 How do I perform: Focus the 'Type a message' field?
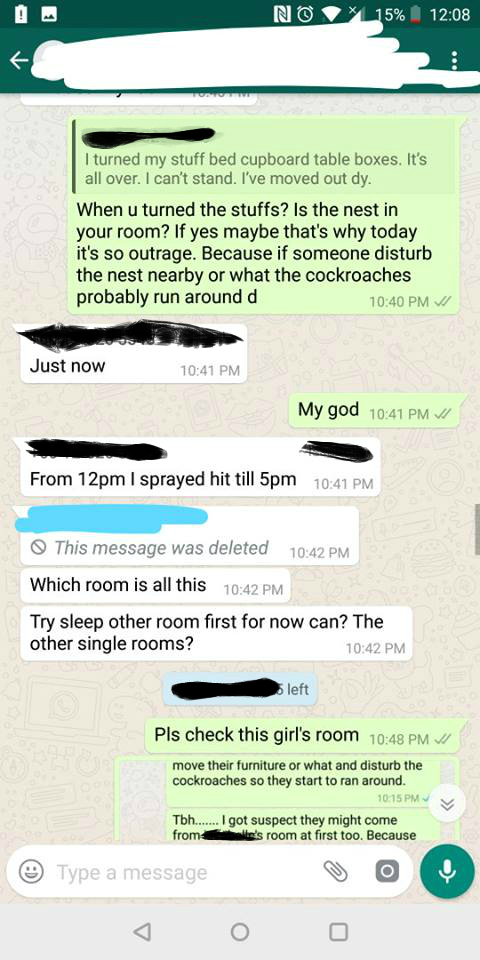[x=184, y=872]
